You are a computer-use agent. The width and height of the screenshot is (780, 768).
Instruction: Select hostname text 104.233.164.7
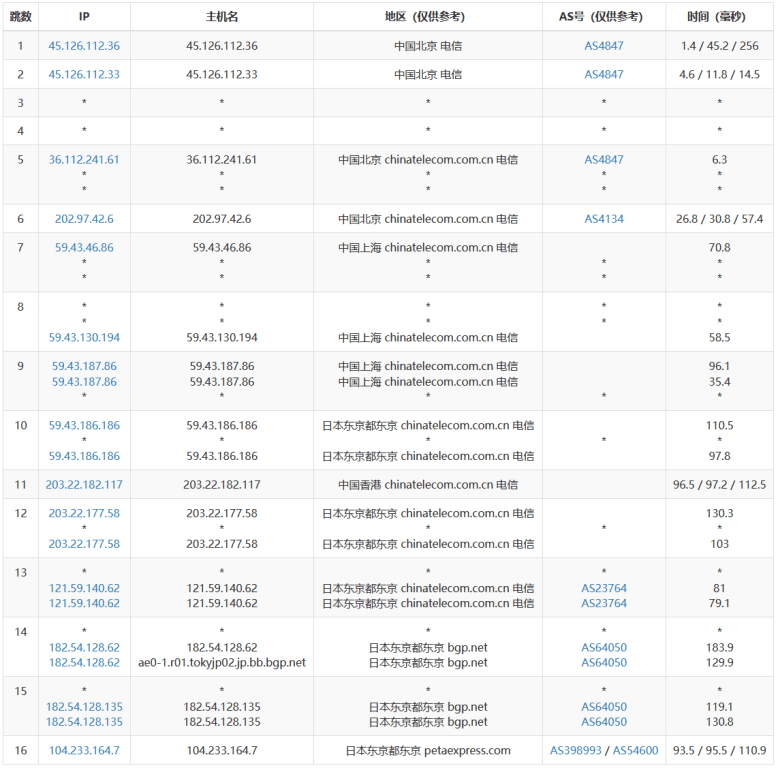click(222, 751)
